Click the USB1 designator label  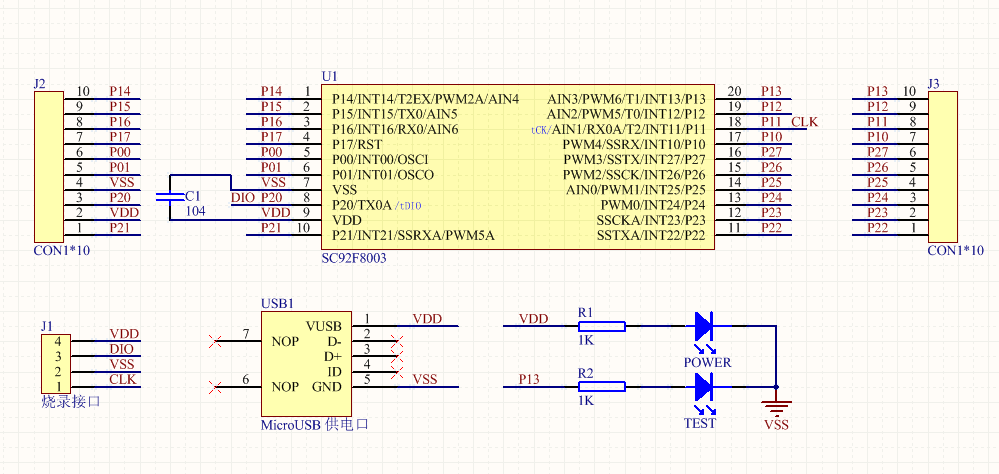coord(277,303)
